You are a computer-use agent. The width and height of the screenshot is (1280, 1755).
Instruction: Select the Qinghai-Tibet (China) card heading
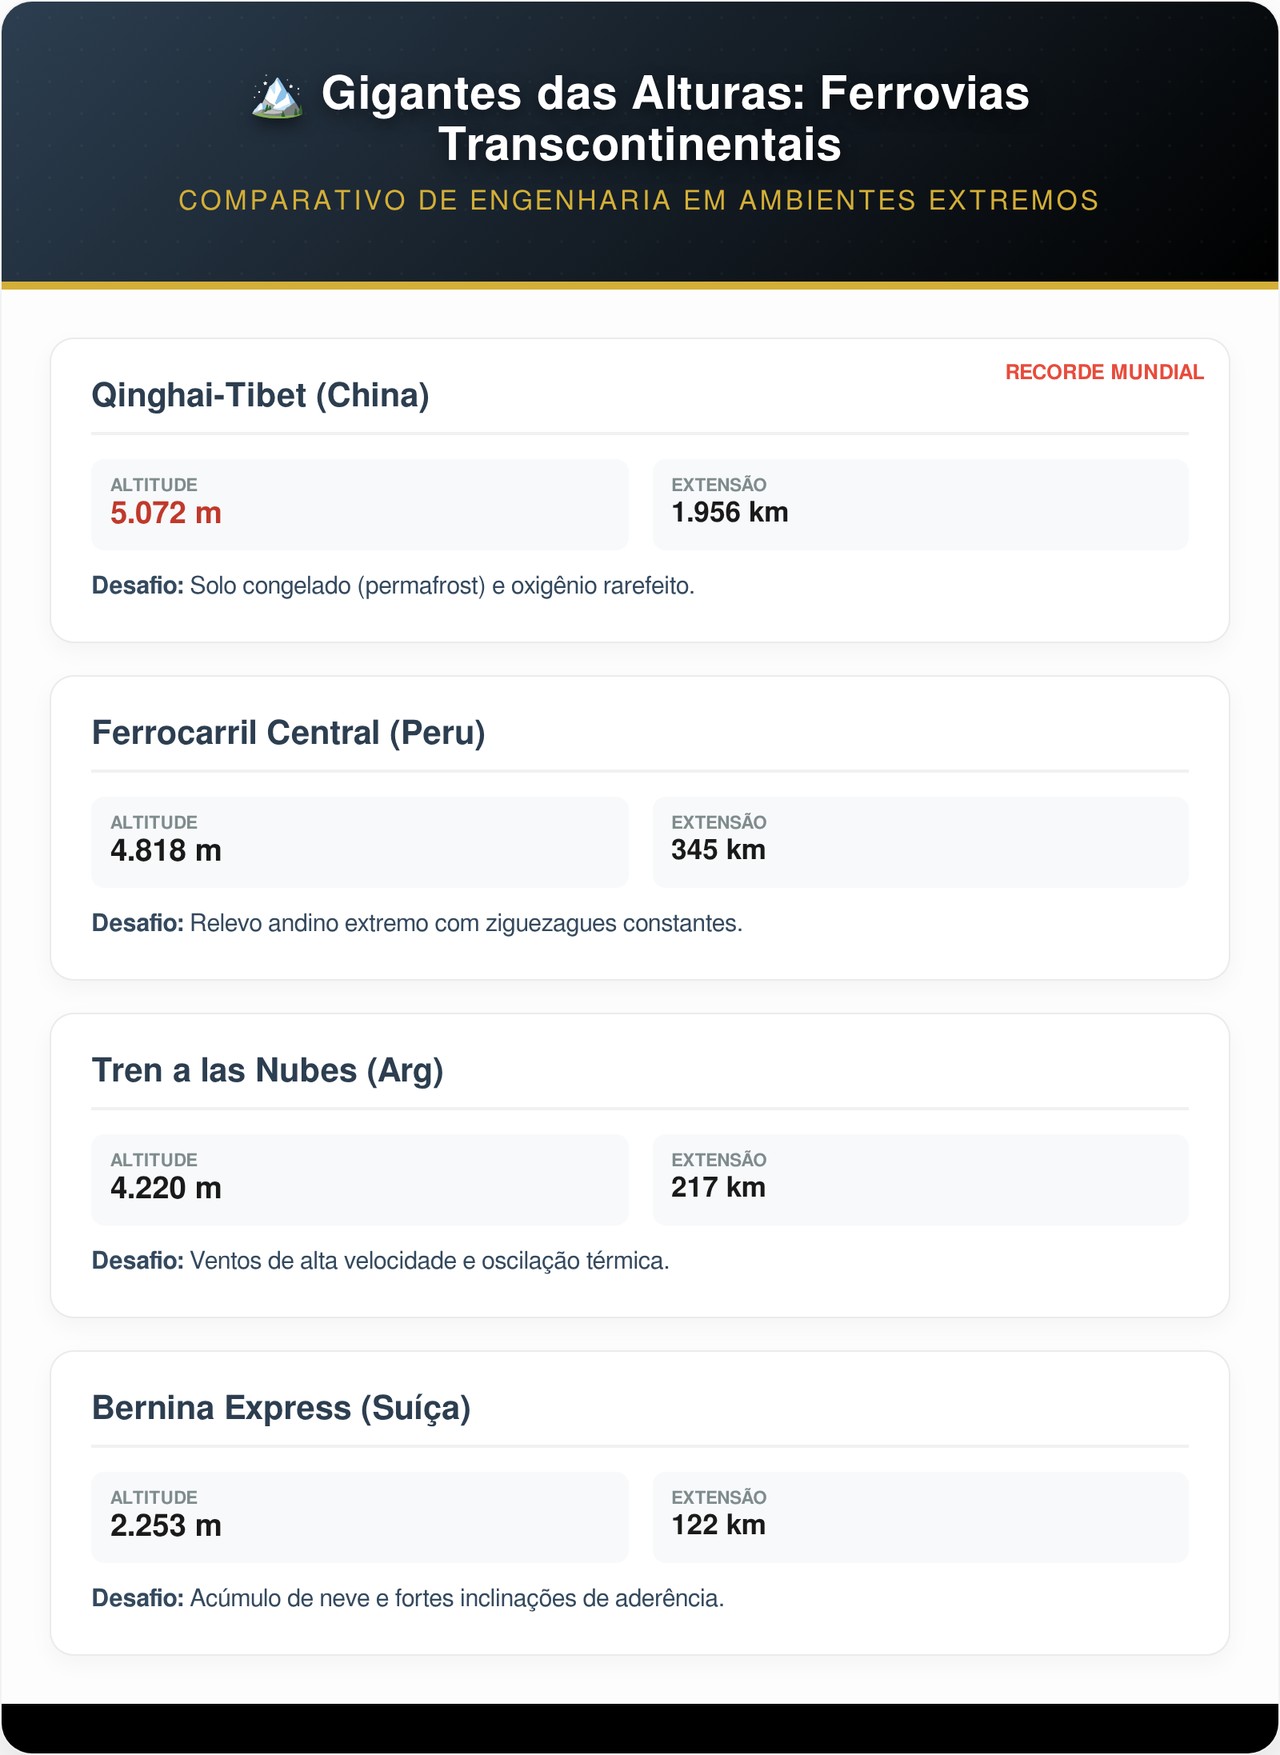tap(260, 395)
